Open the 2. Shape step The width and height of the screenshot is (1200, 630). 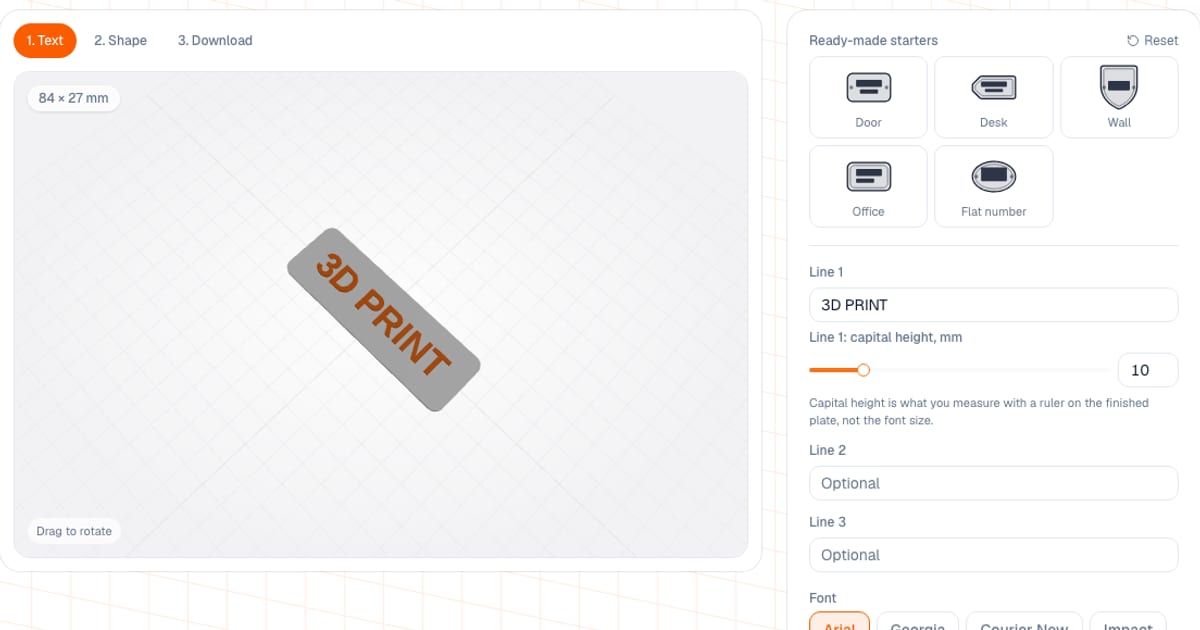tap(120, 41)
